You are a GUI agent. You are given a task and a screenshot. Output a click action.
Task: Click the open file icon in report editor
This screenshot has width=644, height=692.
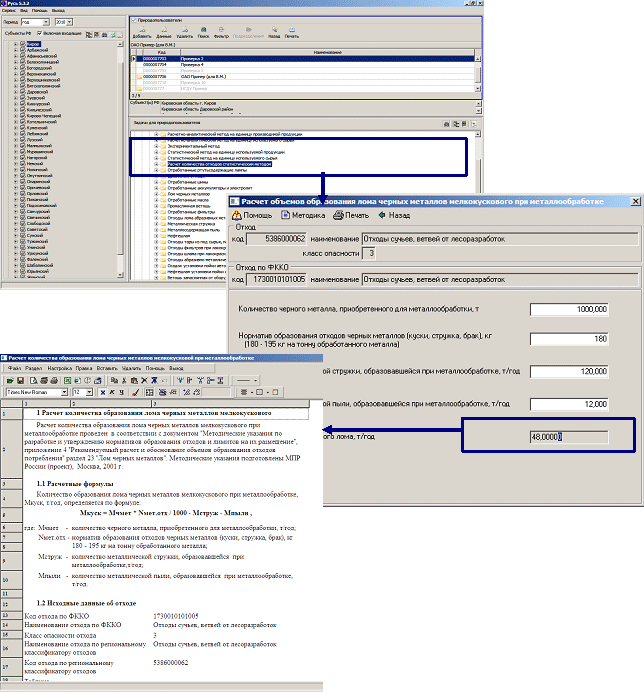(x=22, y=381)
